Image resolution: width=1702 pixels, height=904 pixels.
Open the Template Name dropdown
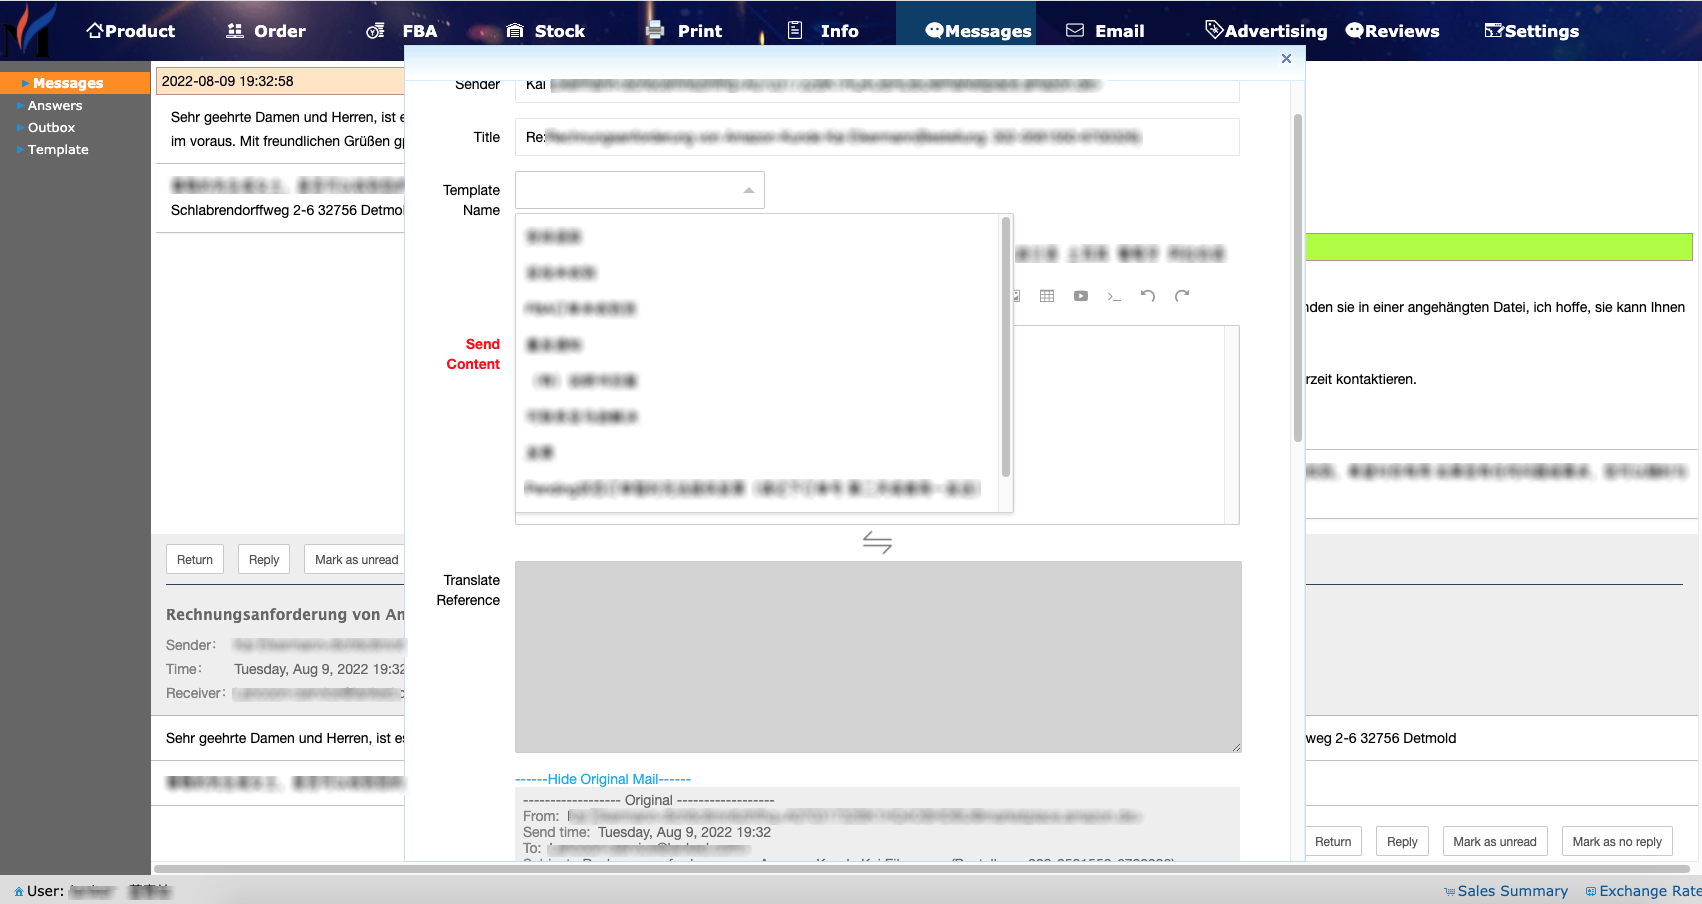(x=639, y=190)
